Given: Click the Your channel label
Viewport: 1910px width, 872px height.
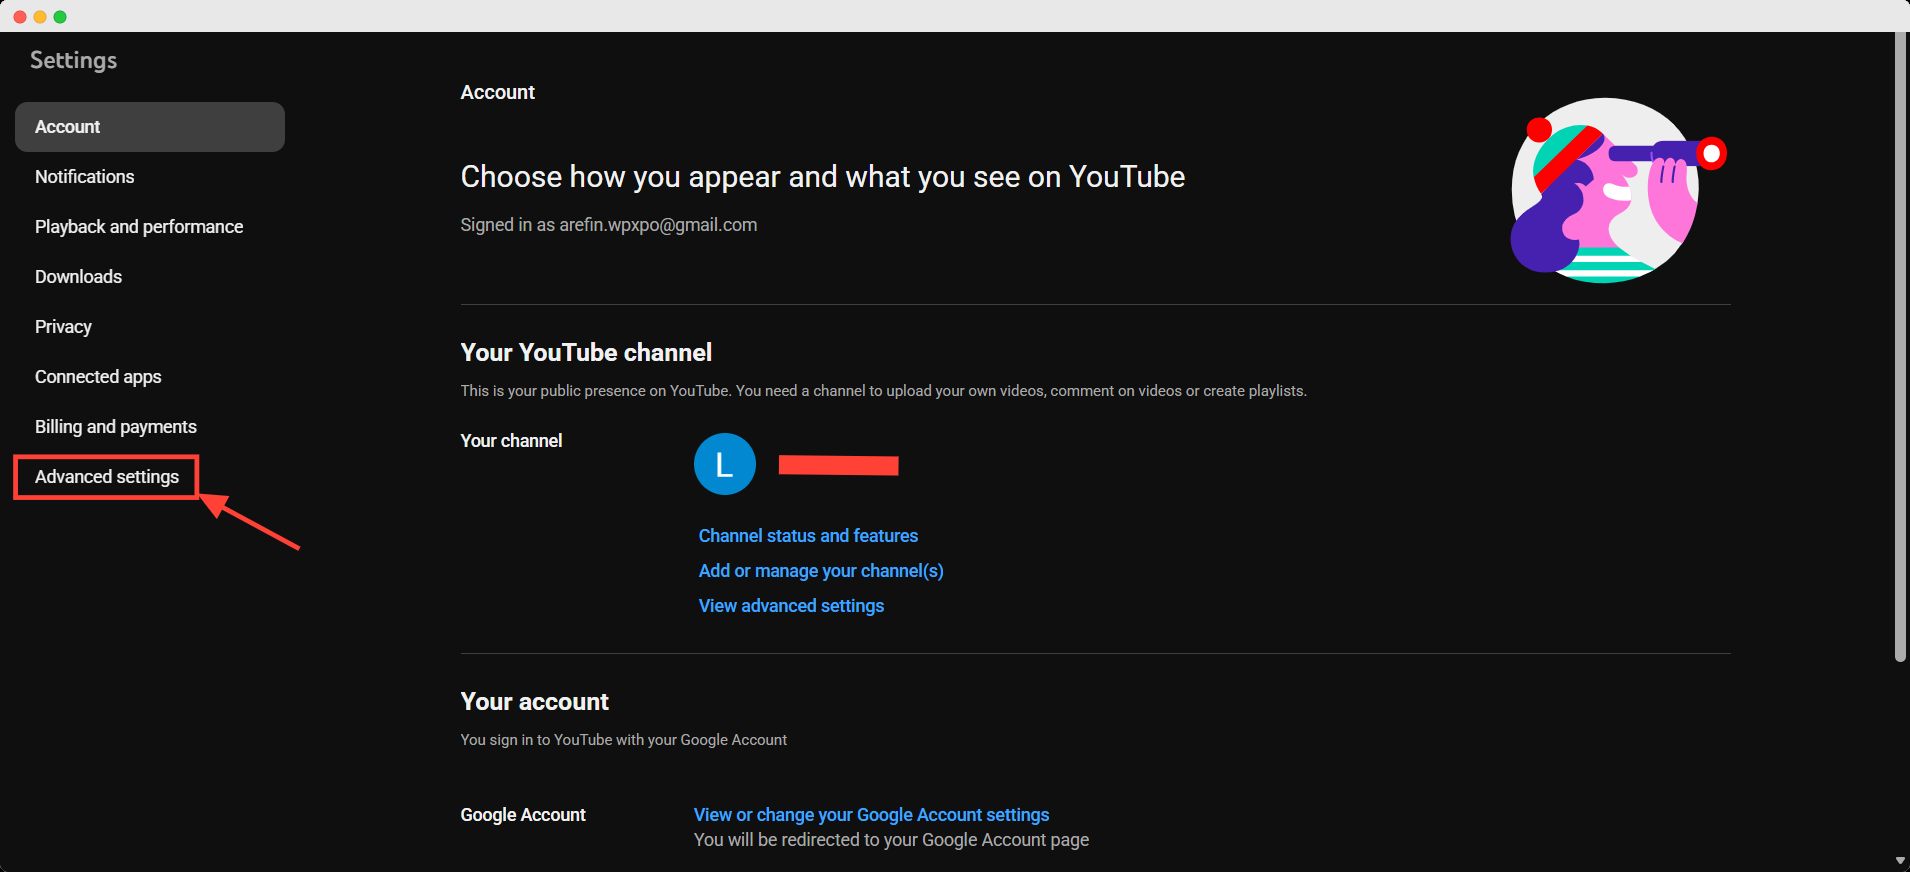Looking at the screenshot, I should tap(511, 441).
